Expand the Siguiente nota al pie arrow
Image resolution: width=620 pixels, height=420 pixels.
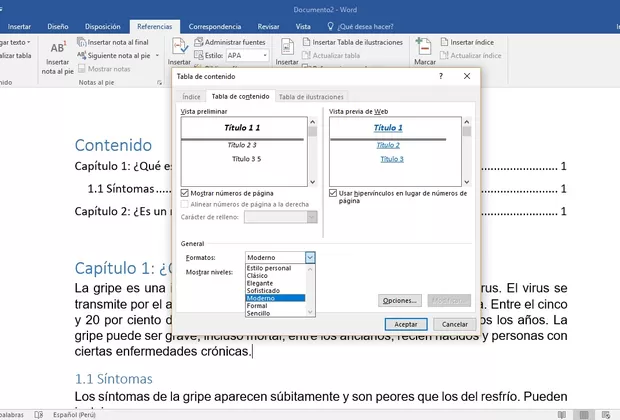pos(157,55)
